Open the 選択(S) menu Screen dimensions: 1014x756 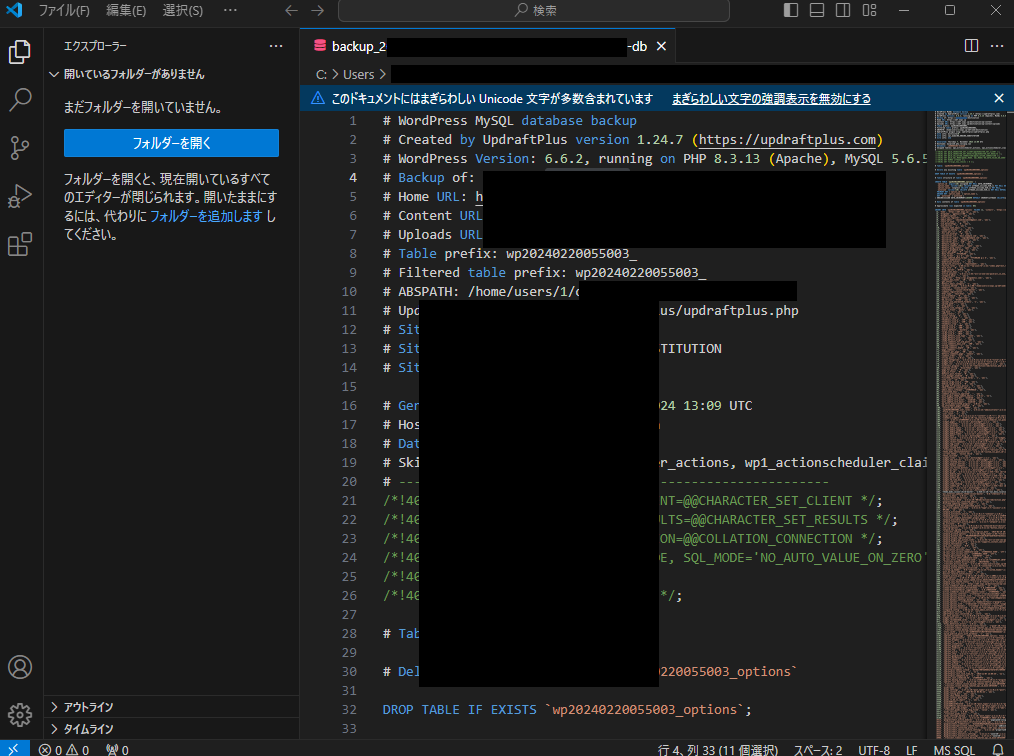(181, 10)
